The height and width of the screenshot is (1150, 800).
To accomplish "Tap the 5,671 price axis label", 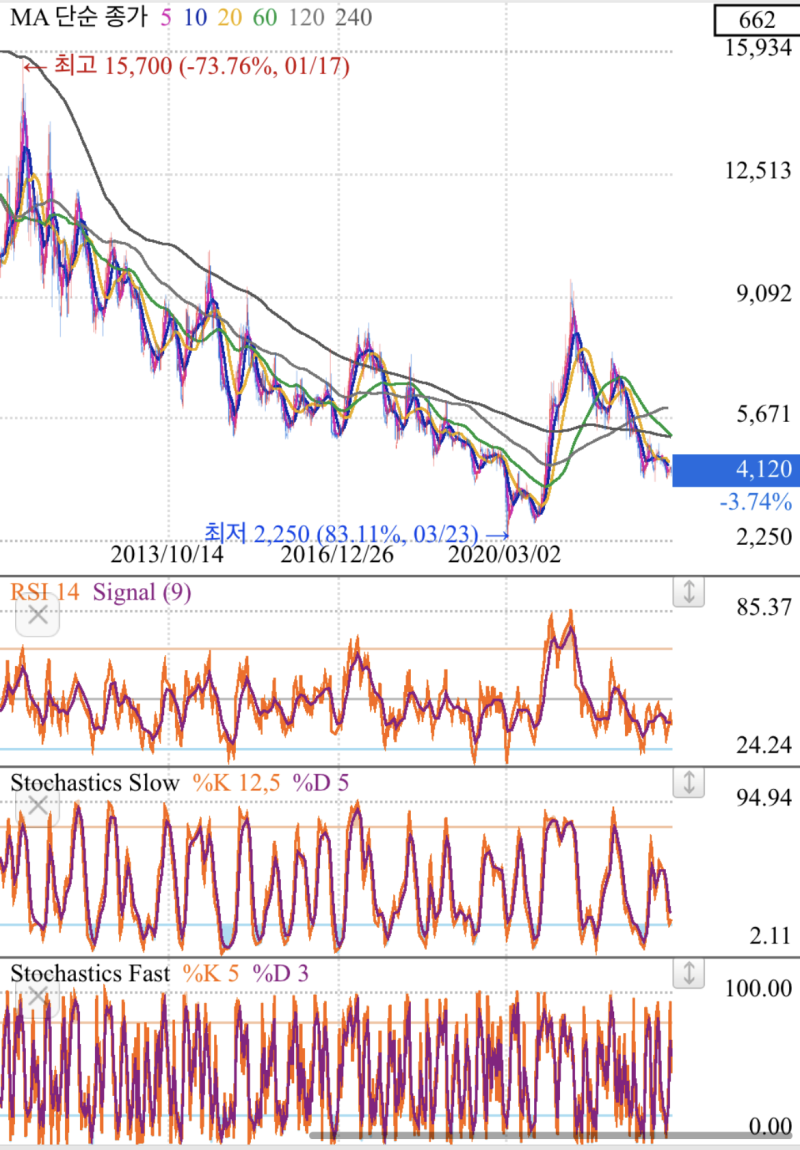I will coord(764,414).
